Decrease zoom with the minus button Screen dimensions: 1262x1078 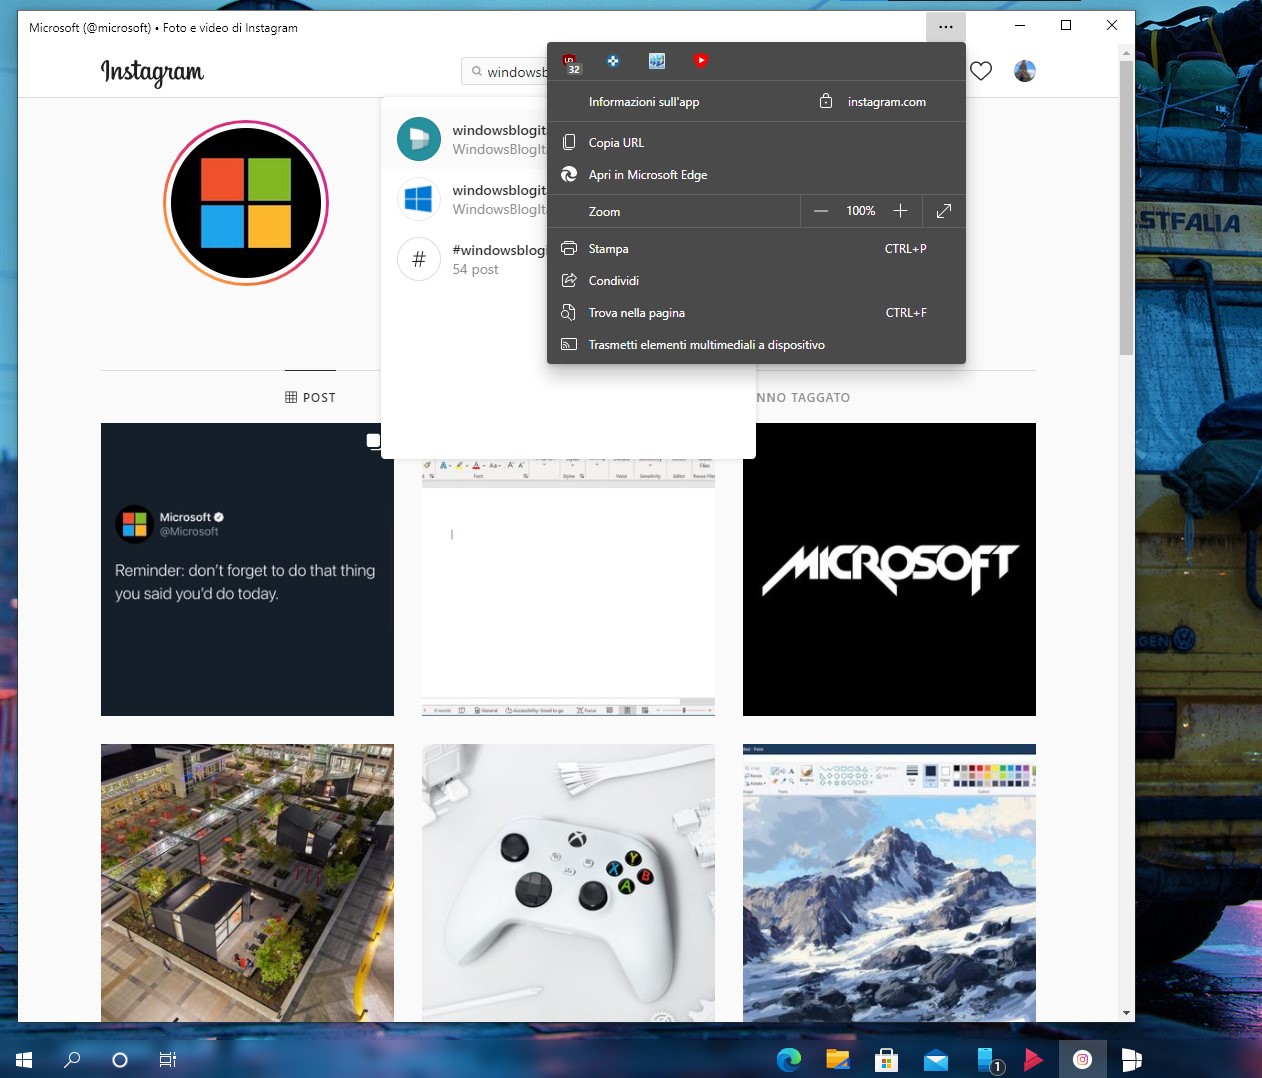pos(821,211)
